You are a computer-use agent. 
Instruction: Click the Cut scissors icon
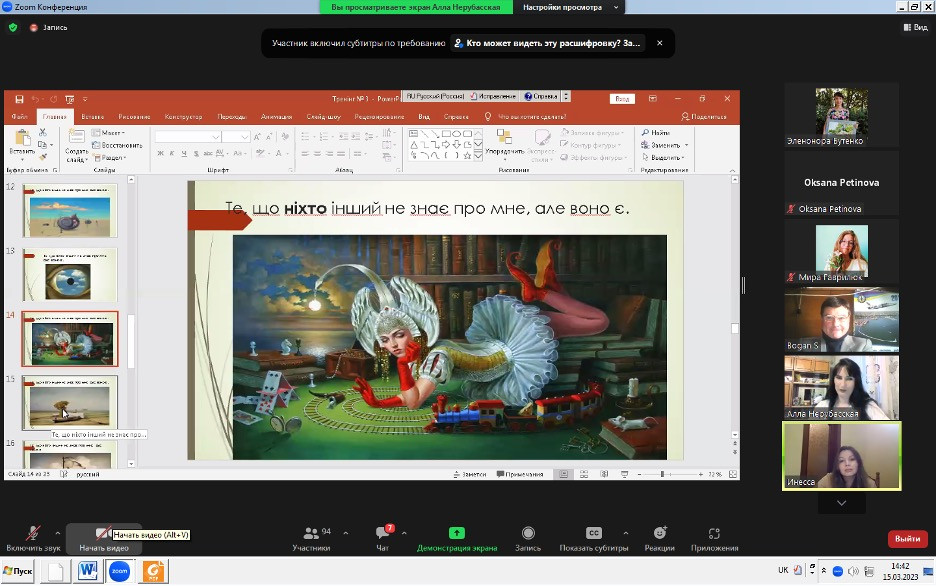(42, 131)
